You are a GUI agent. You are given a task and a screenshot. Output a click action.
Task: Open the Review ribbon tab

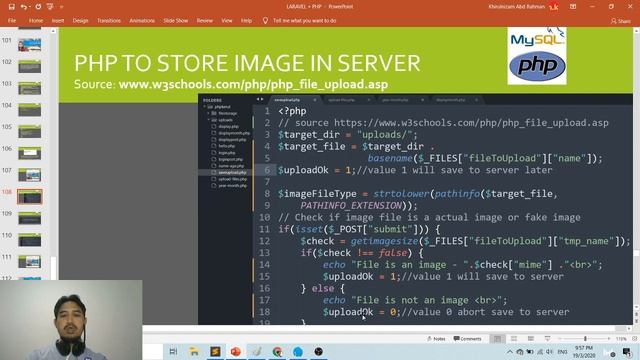[x=204, y=20]
